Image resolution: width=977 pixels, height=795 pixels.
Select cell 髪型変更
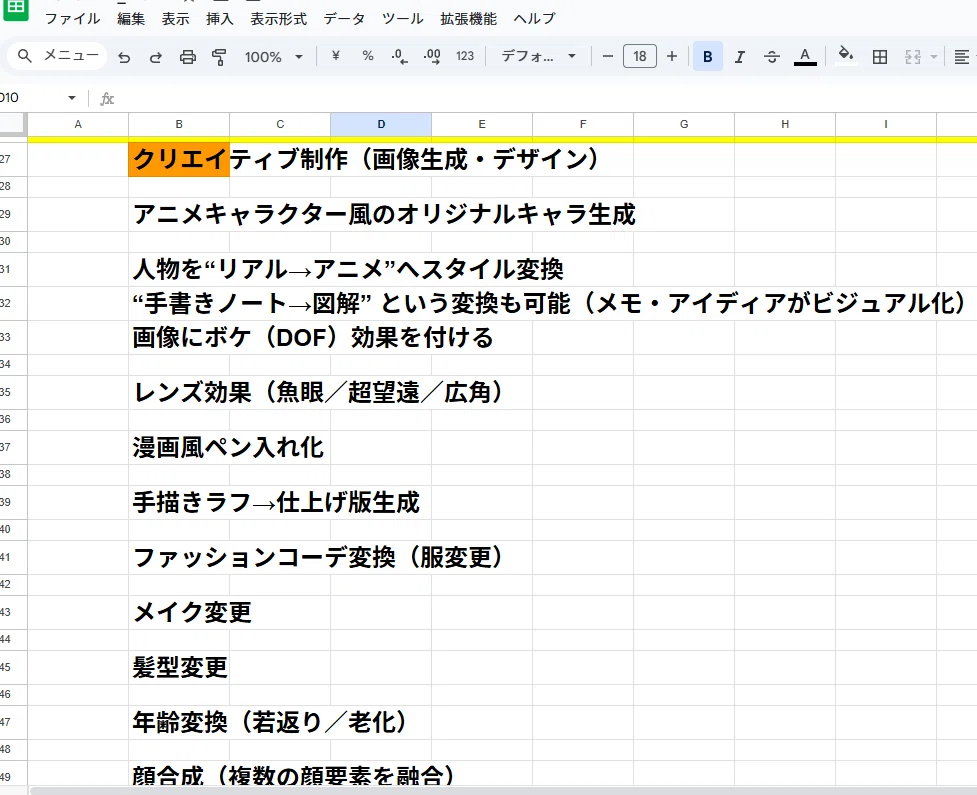click(x=179, y=667)
